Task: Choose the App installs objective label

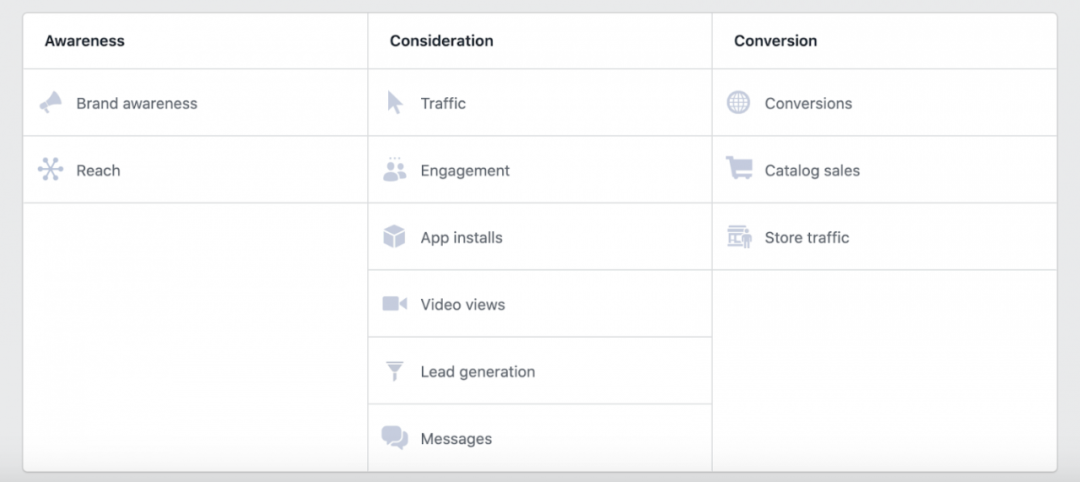Action: pos(461,237)
